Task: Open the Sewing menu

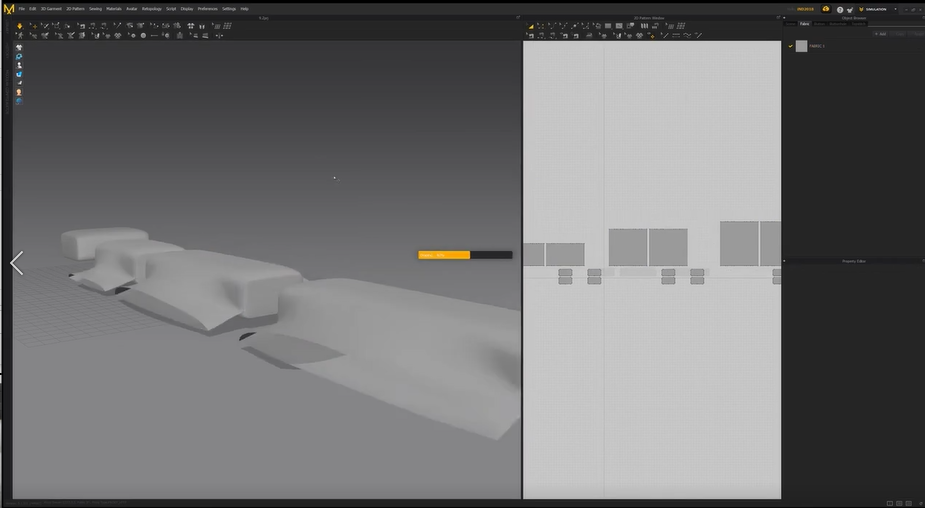Action: [x=96, y=9]
